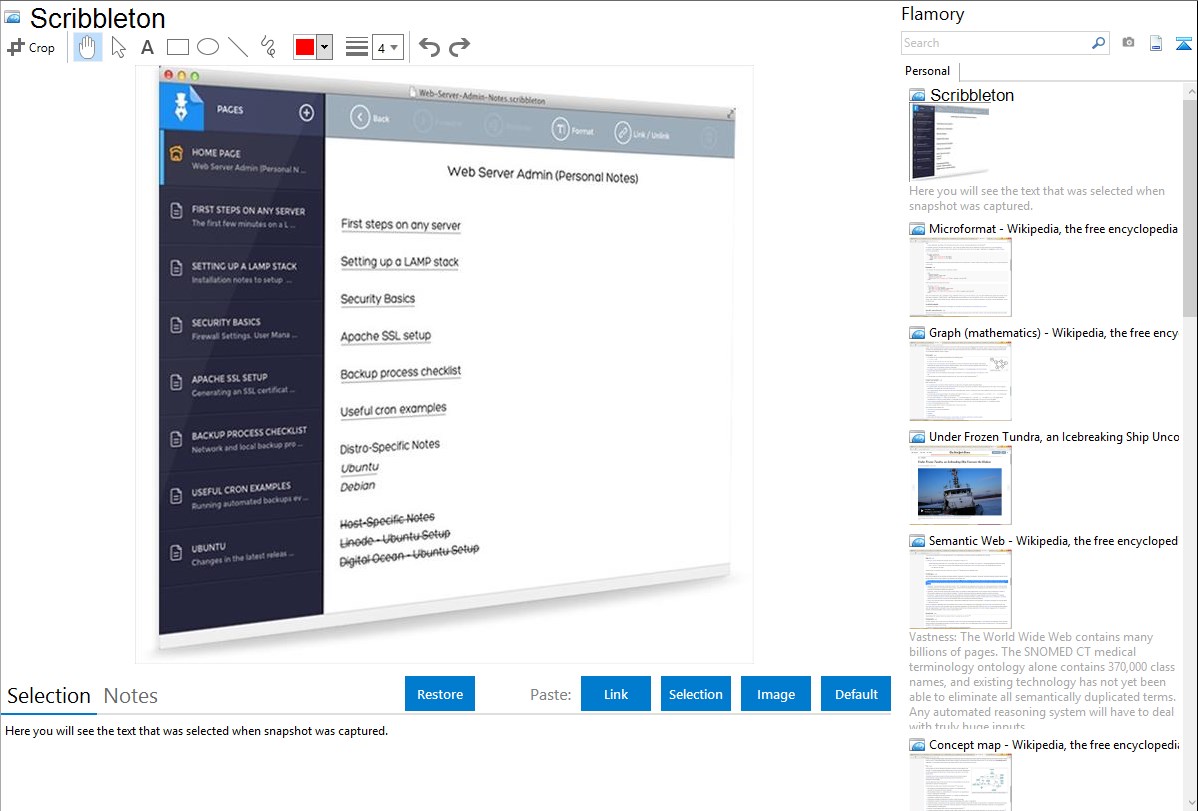Screen dimensions: 1198x811
Task: Open the color picker dropdown arrow
Action: pyautogui.click(x=325, y=47)
